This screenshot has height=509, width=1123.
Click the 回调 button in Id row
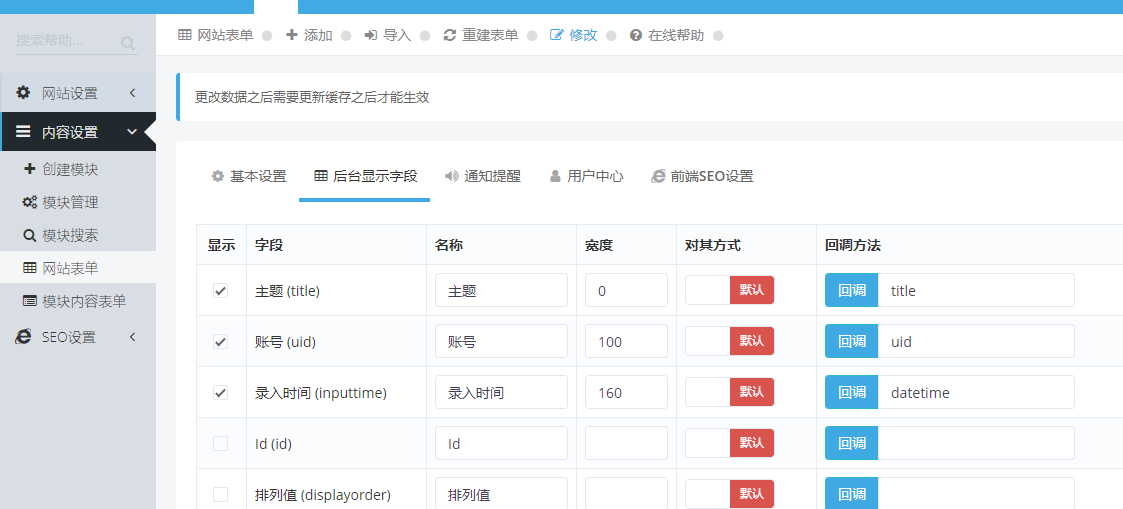852,442
